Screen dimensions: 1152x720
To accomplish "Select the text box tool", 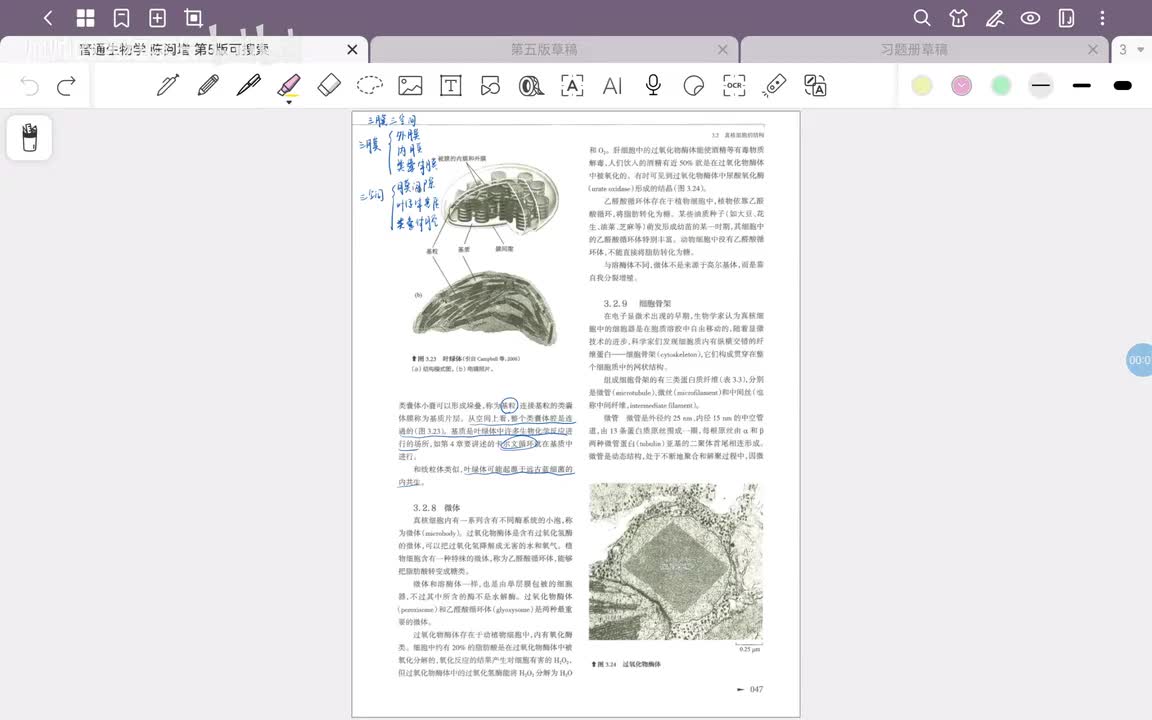I will point(450,85).
